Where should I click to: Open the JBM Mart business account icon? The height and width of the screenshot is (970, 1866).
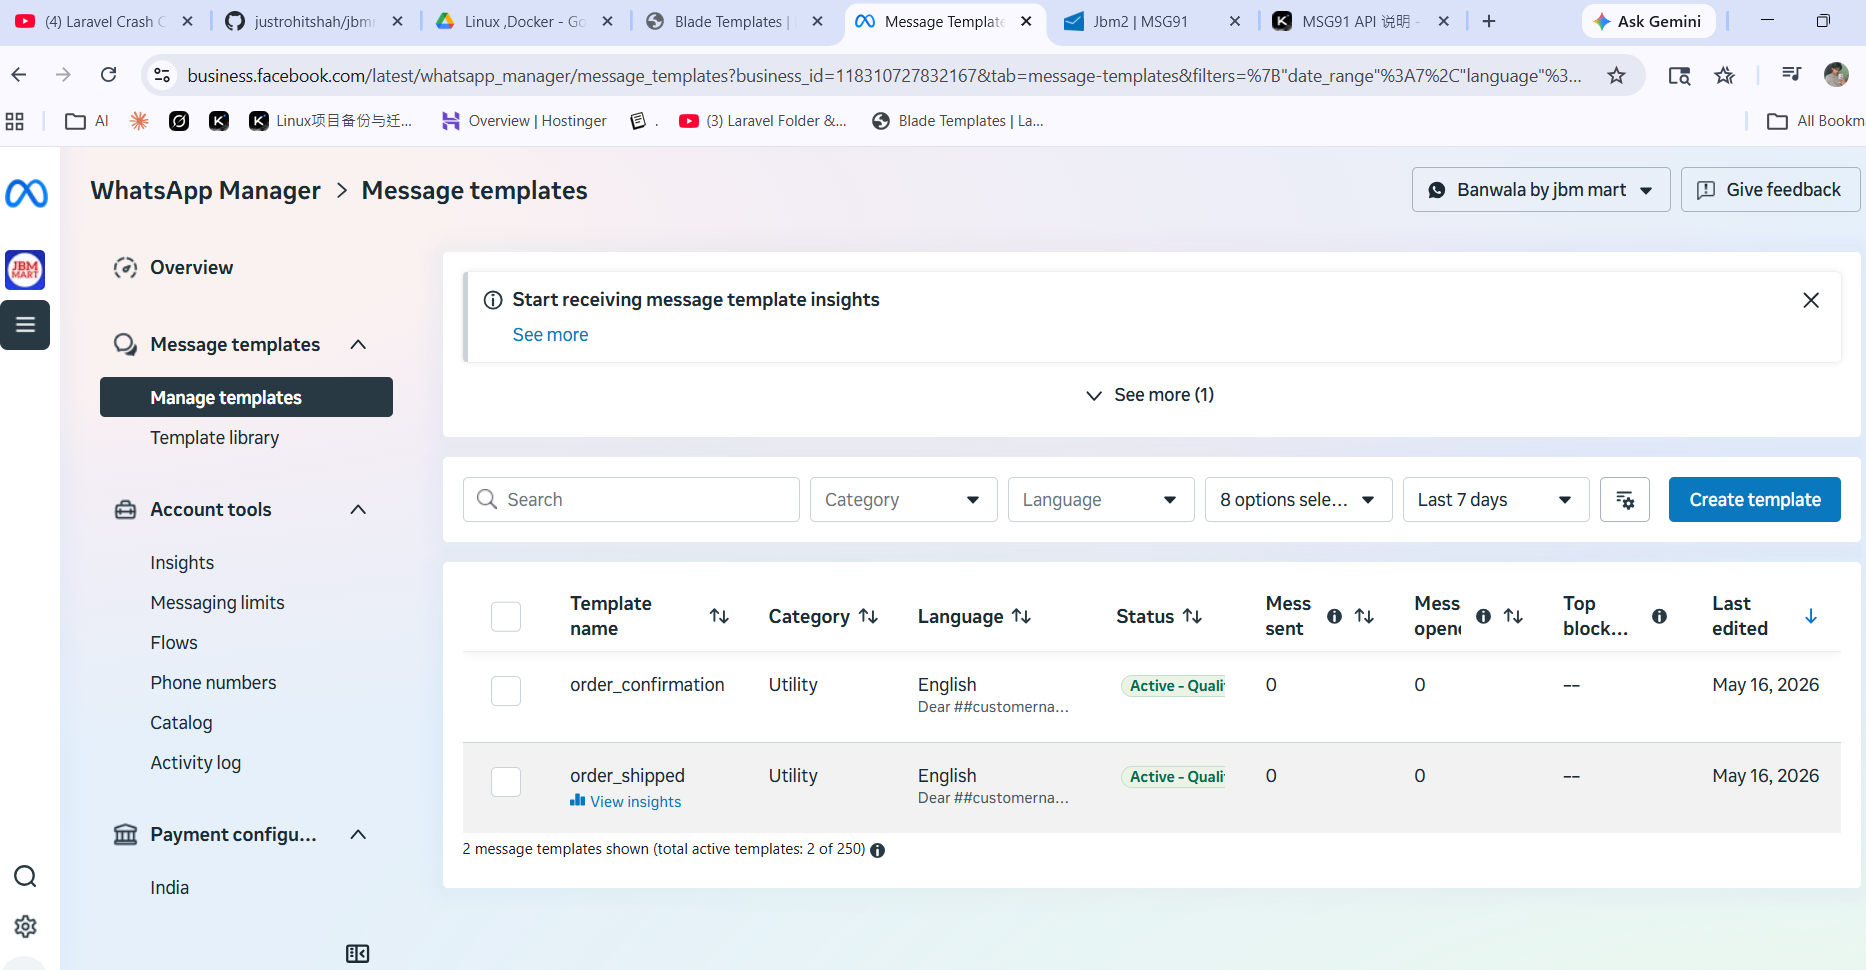25,270
